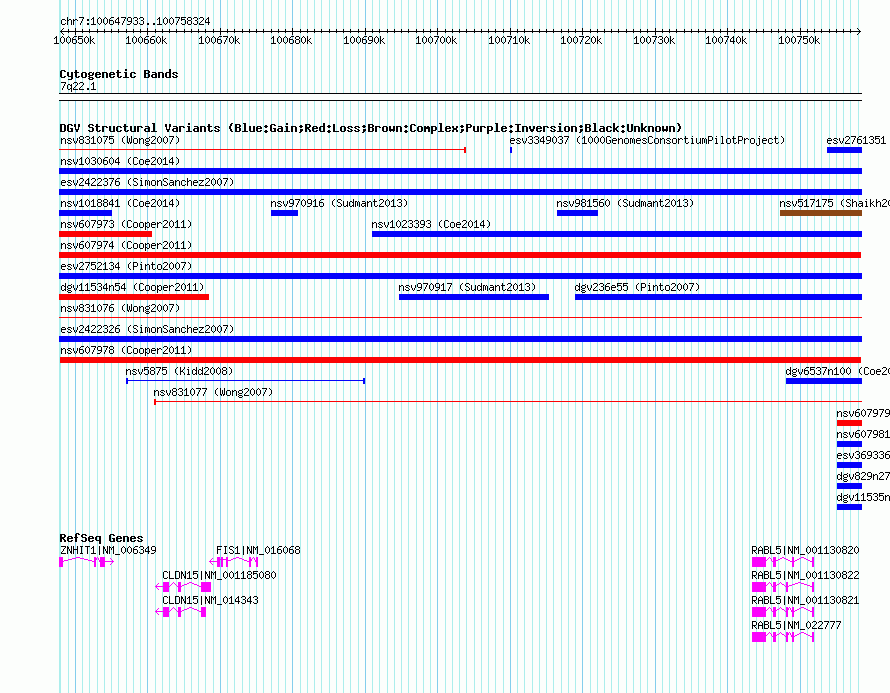Click the short blue bar under nsv1018841

pyautogui.click(x=86, y=213)
